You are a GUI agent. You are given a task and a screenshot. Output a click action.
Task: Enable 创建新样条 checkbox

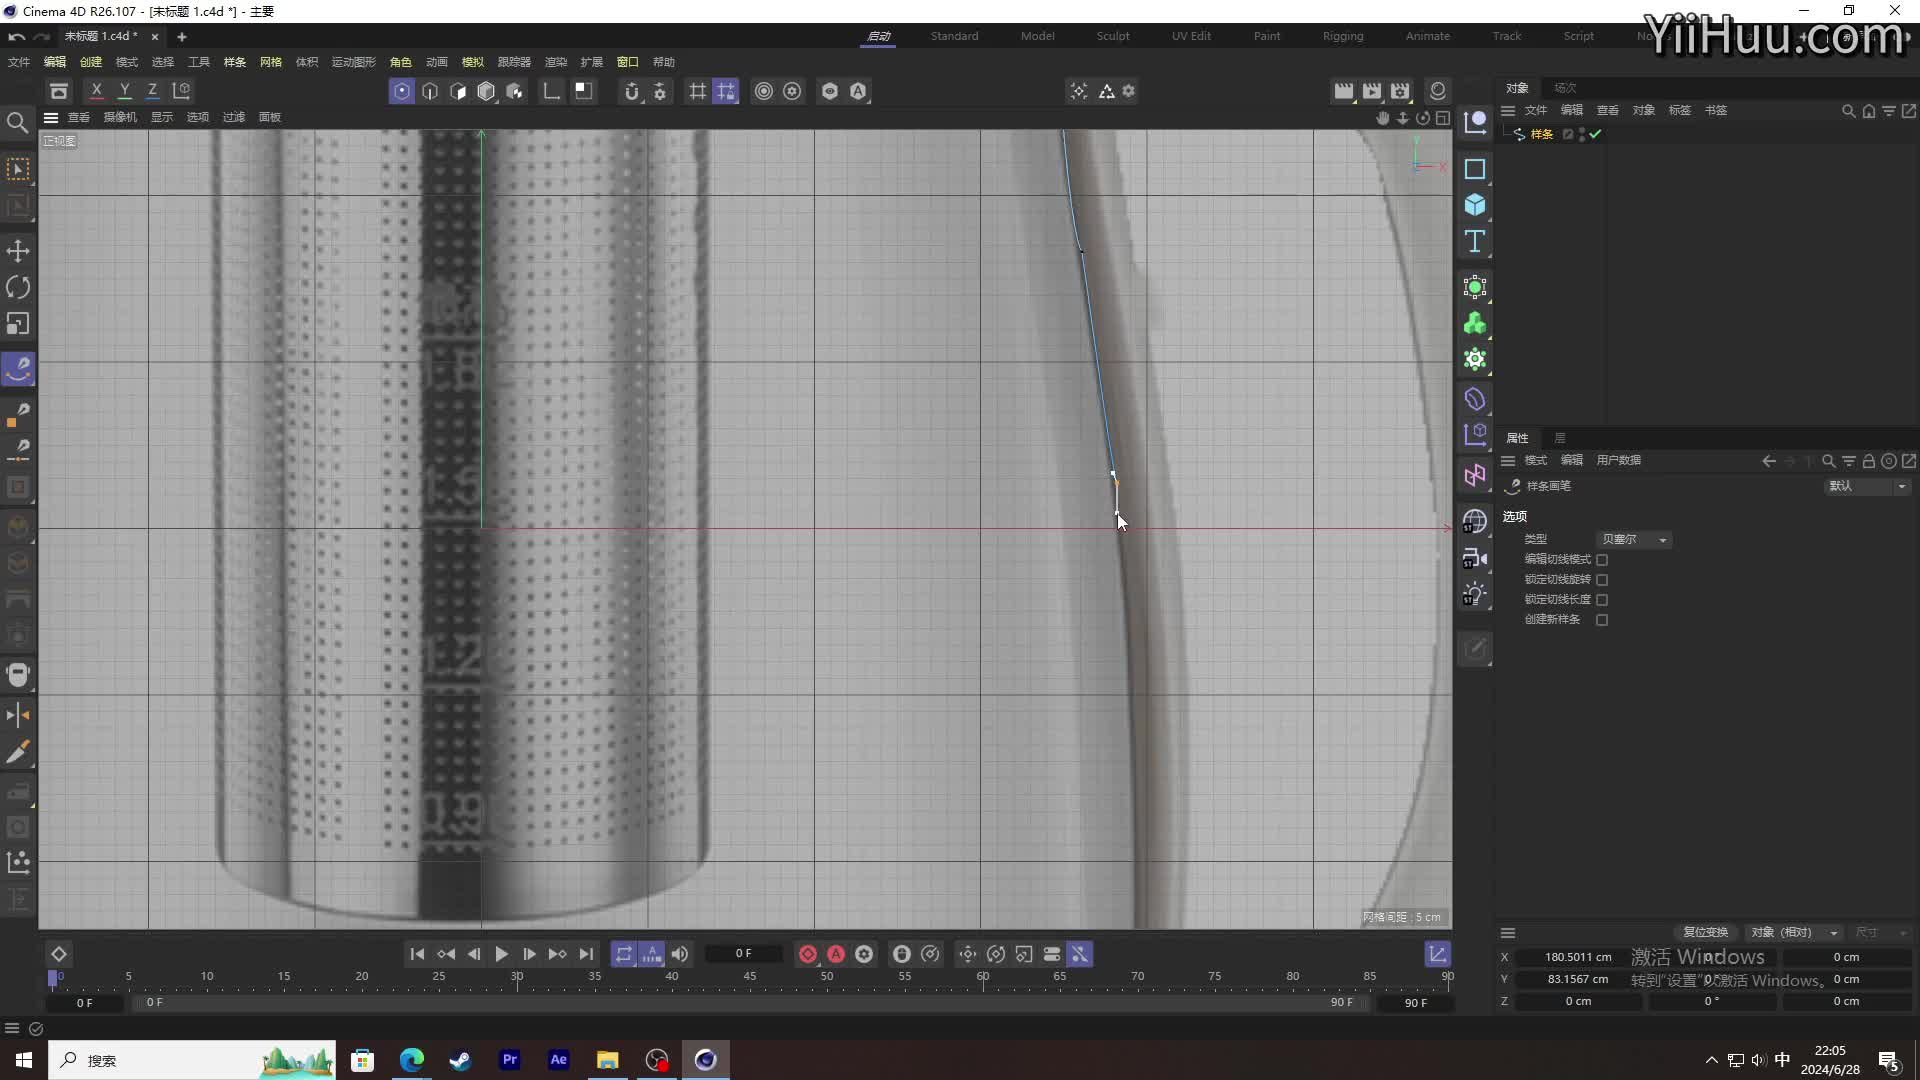point(1602,620)
